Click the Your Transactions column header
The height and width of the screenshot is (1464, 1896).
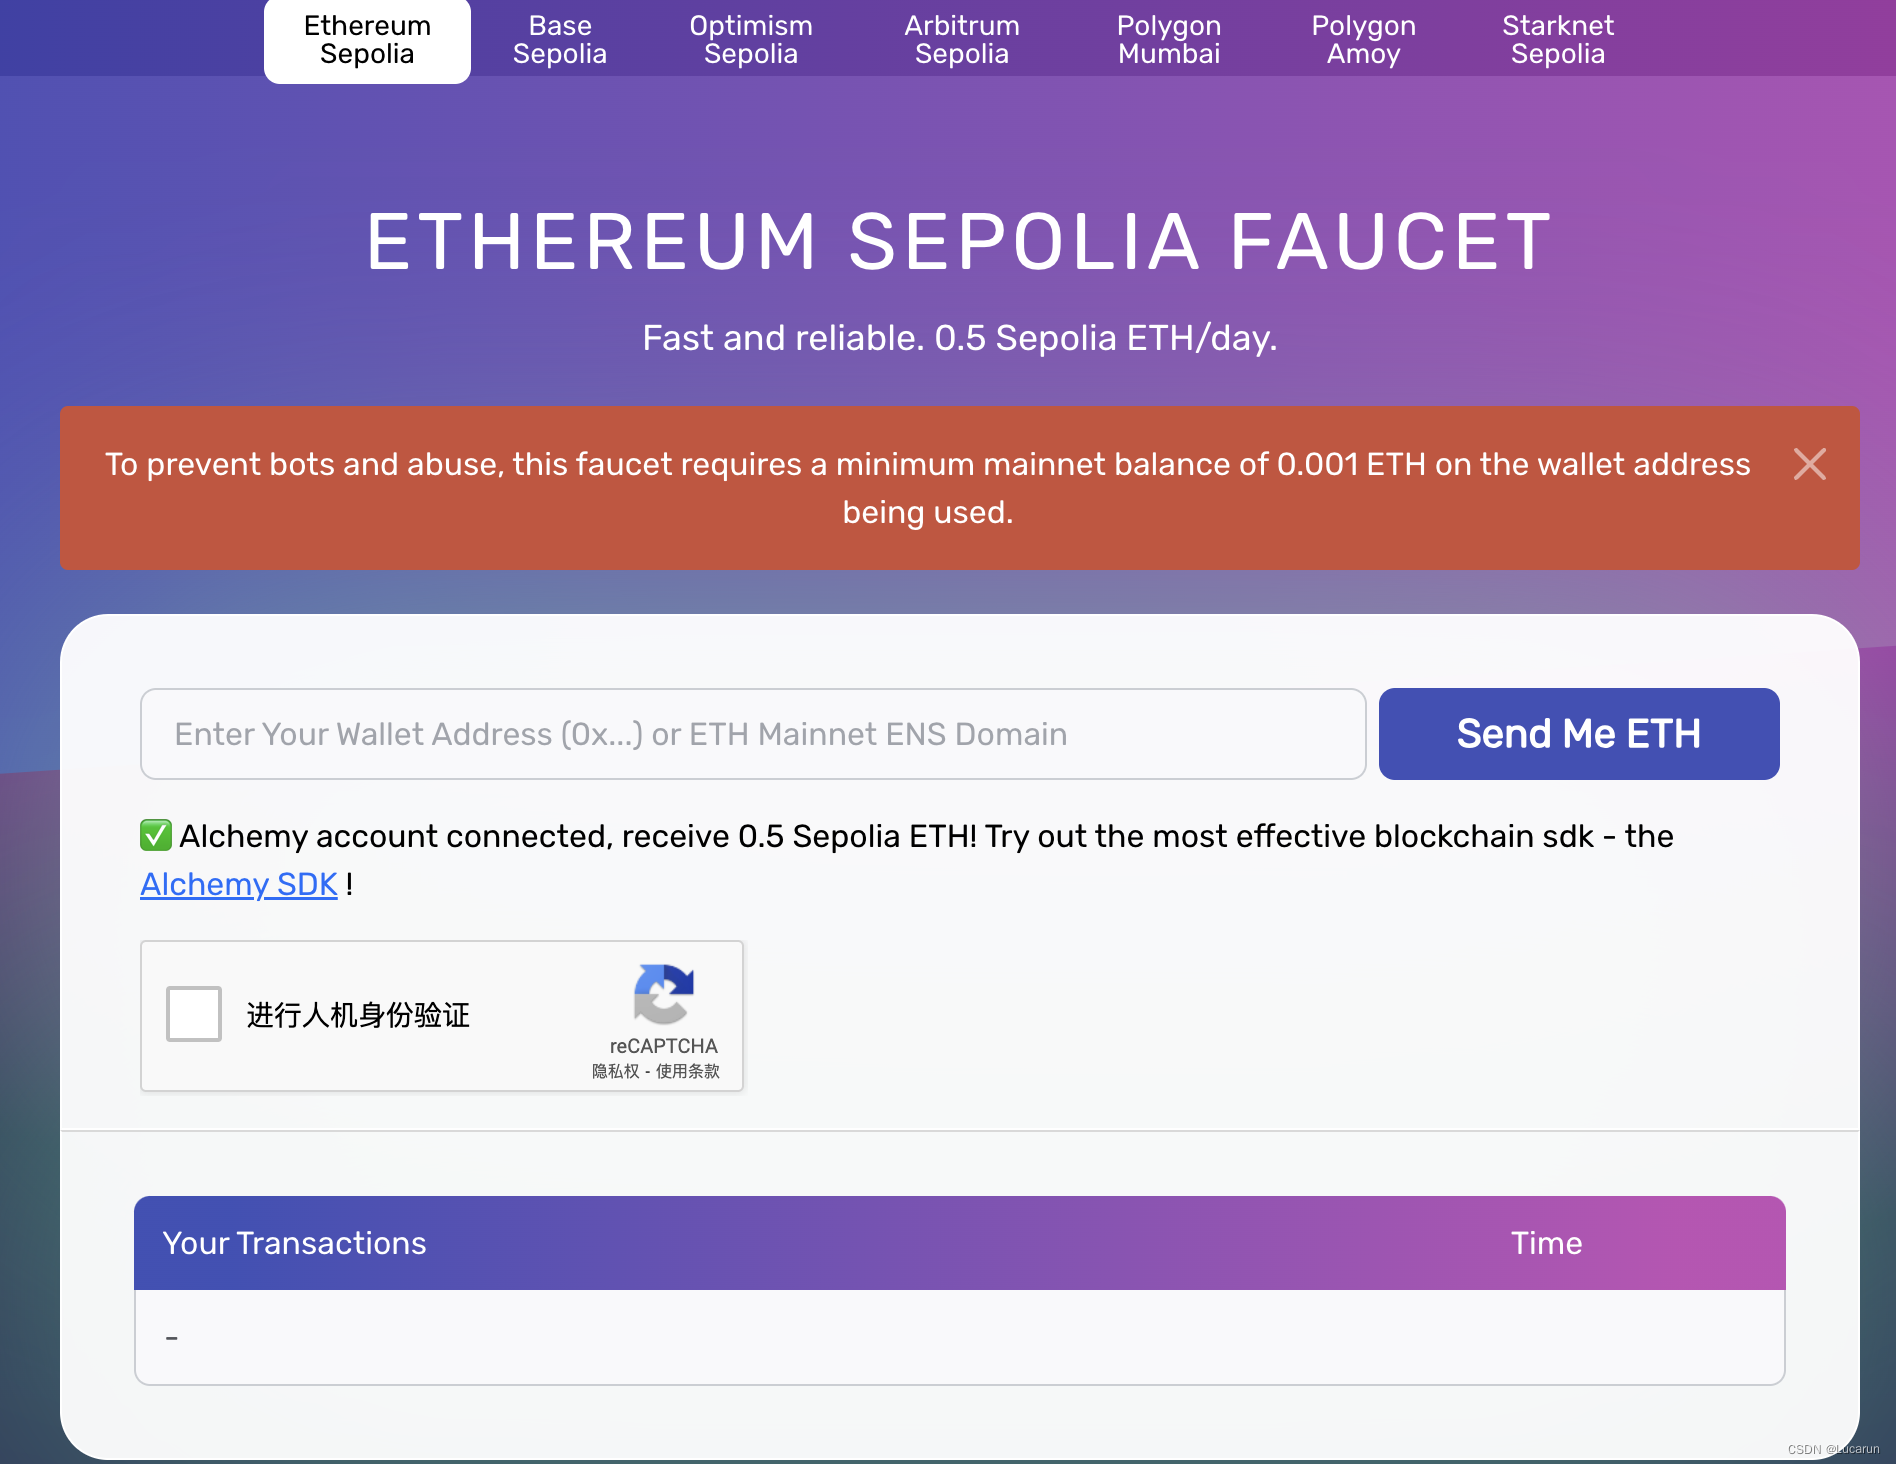[x=294, y=1243]
